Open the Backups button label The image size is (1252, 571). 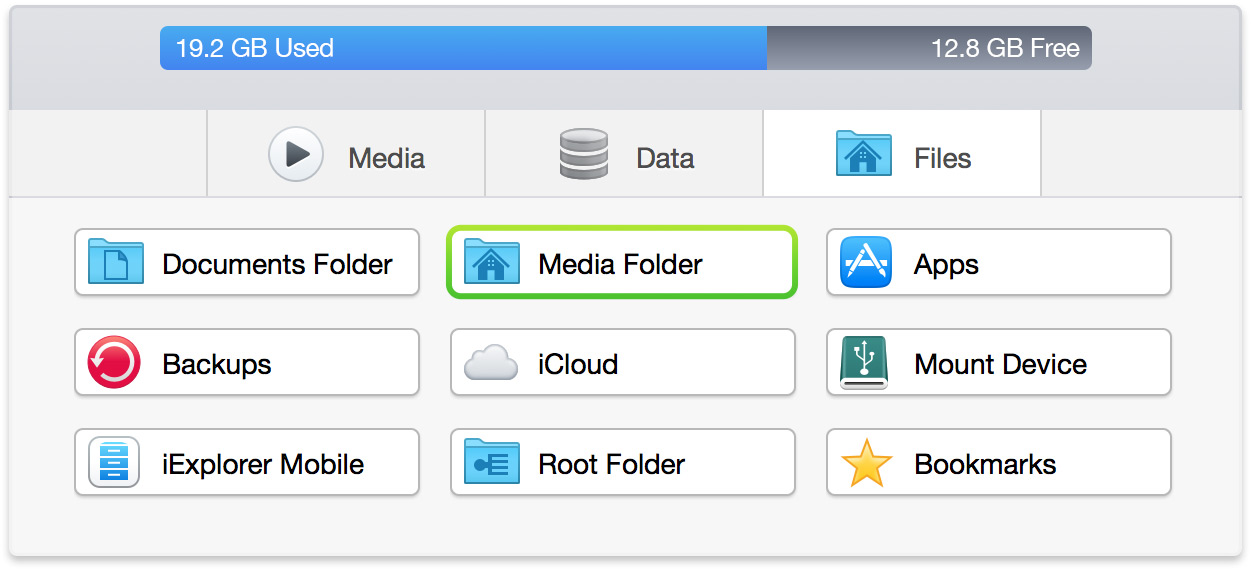pyautogui.click(x=217, y=364)
